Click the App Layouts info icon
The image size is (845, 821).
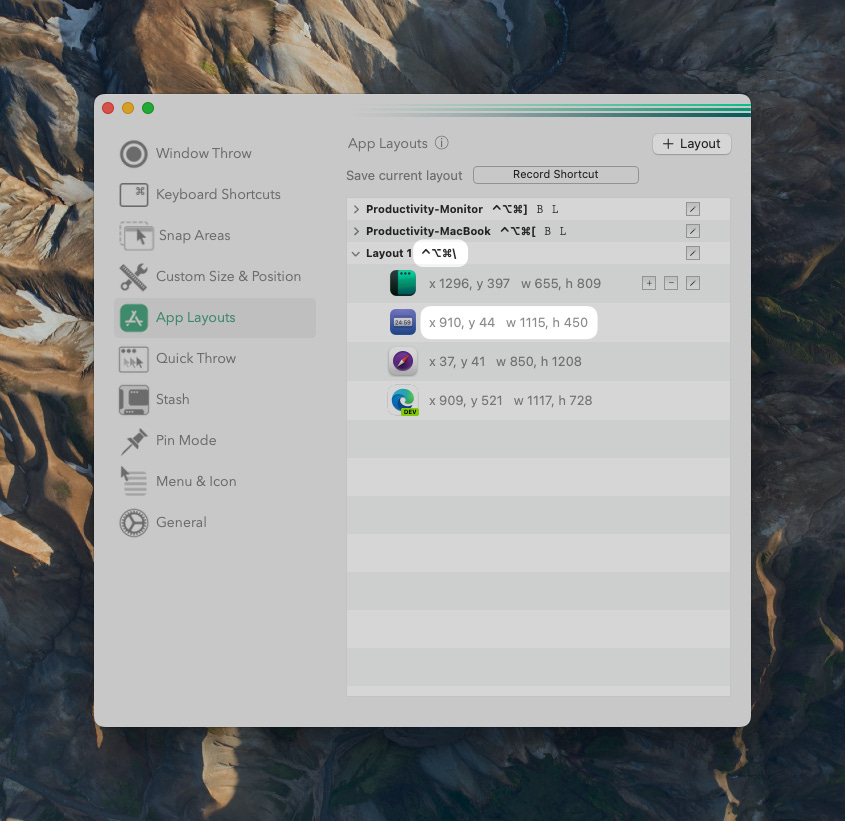[441, 143]
